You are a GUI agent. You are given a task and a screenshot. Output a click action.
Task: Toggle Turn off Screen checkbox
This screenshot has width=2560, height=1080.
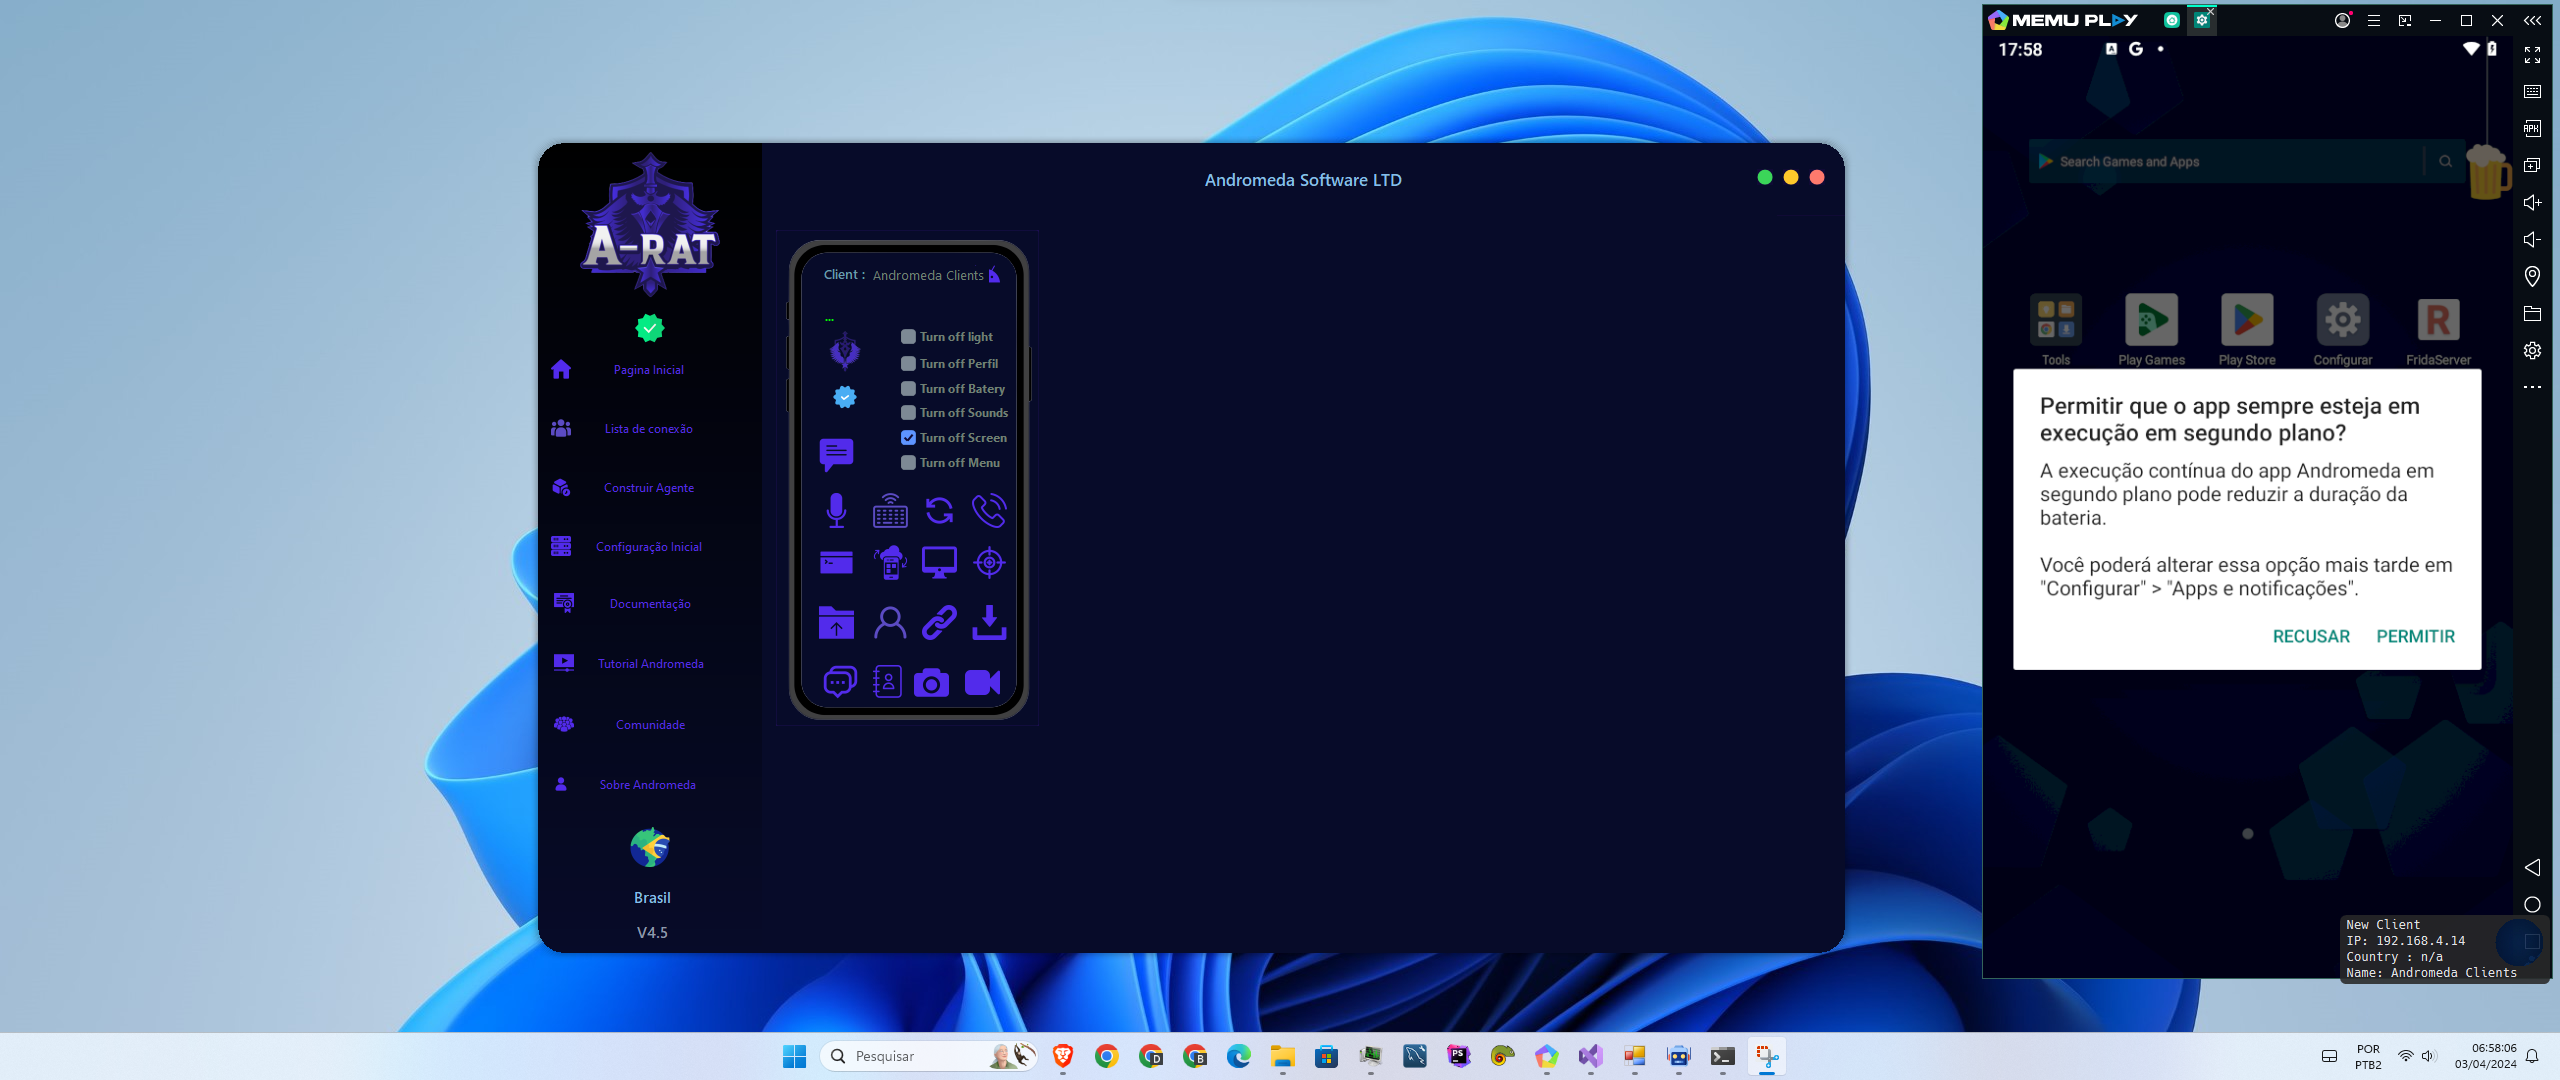[x=909, y=437]
